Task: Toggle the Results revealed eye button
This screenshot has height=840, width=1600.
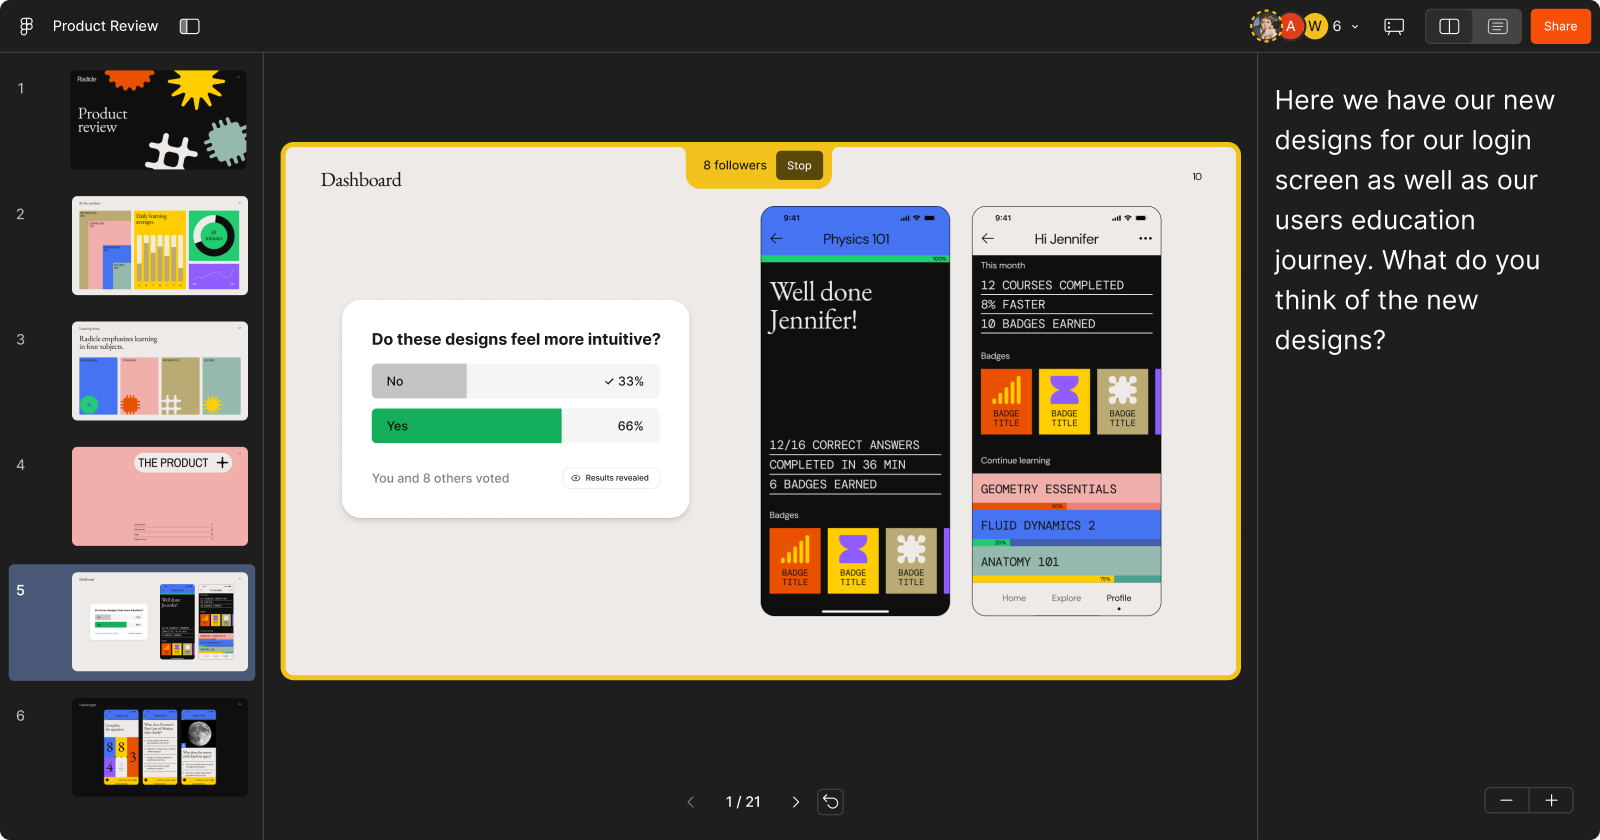Action: click(611, 478)
